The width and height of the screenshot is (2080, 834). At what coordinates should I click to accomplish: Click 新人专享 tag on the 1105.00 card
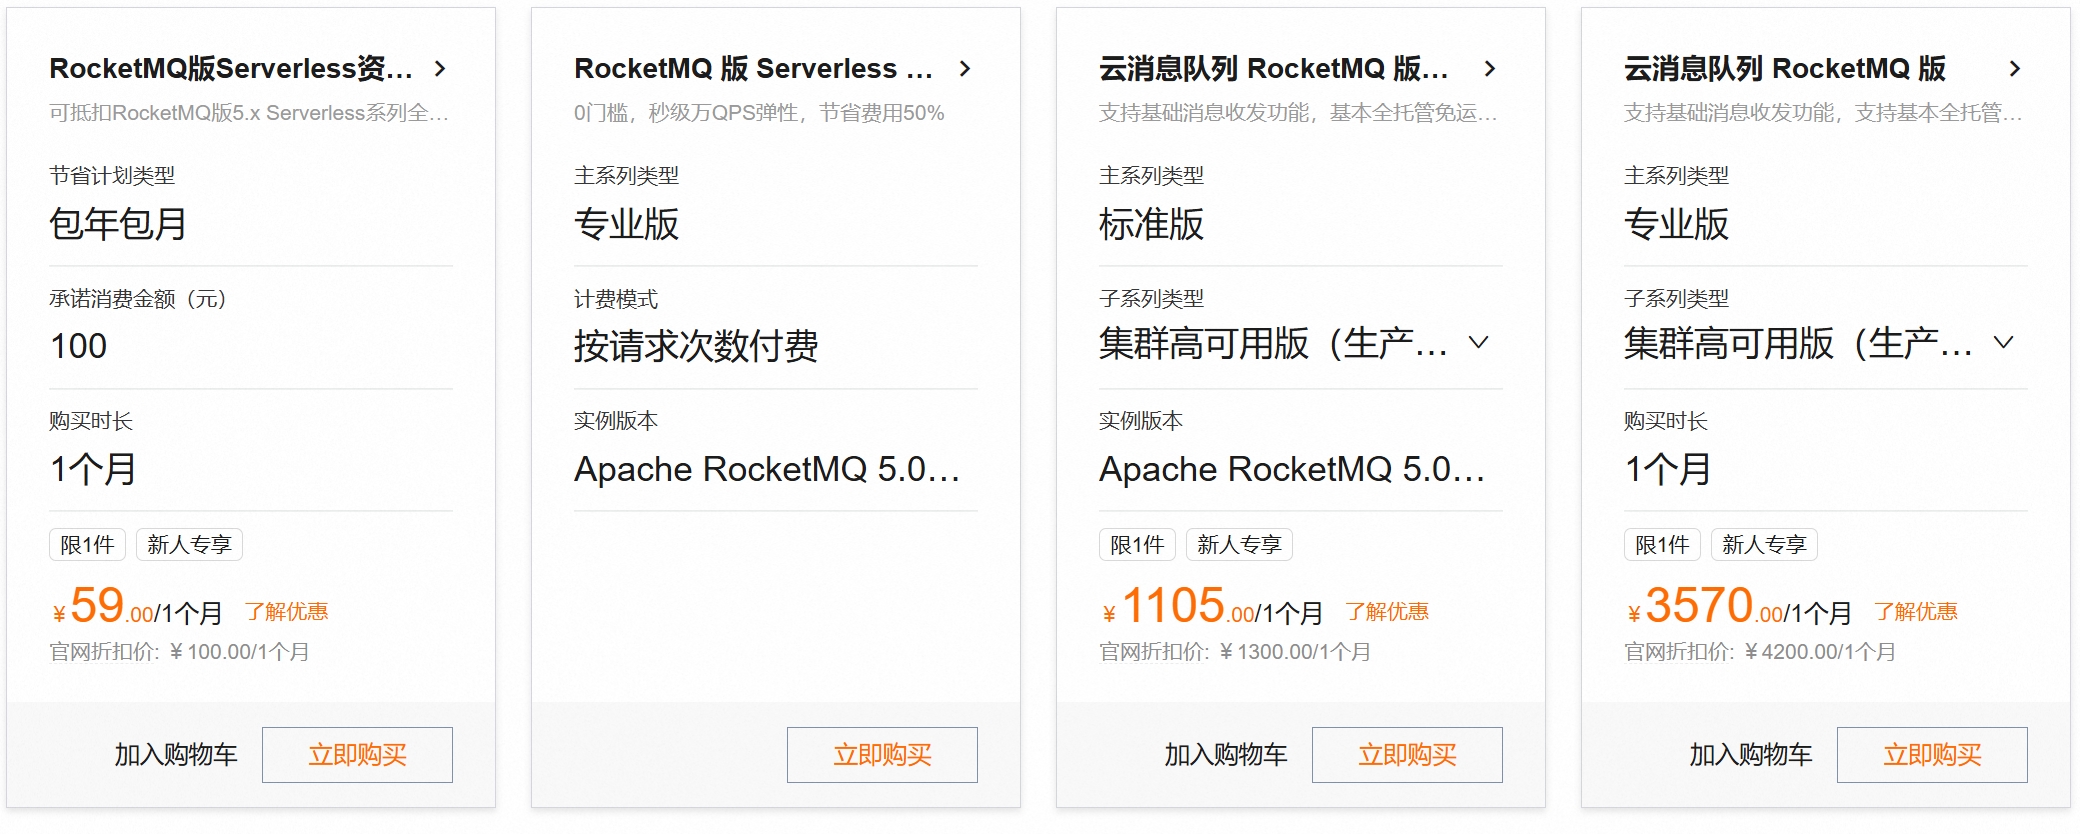coord(1240,545)
